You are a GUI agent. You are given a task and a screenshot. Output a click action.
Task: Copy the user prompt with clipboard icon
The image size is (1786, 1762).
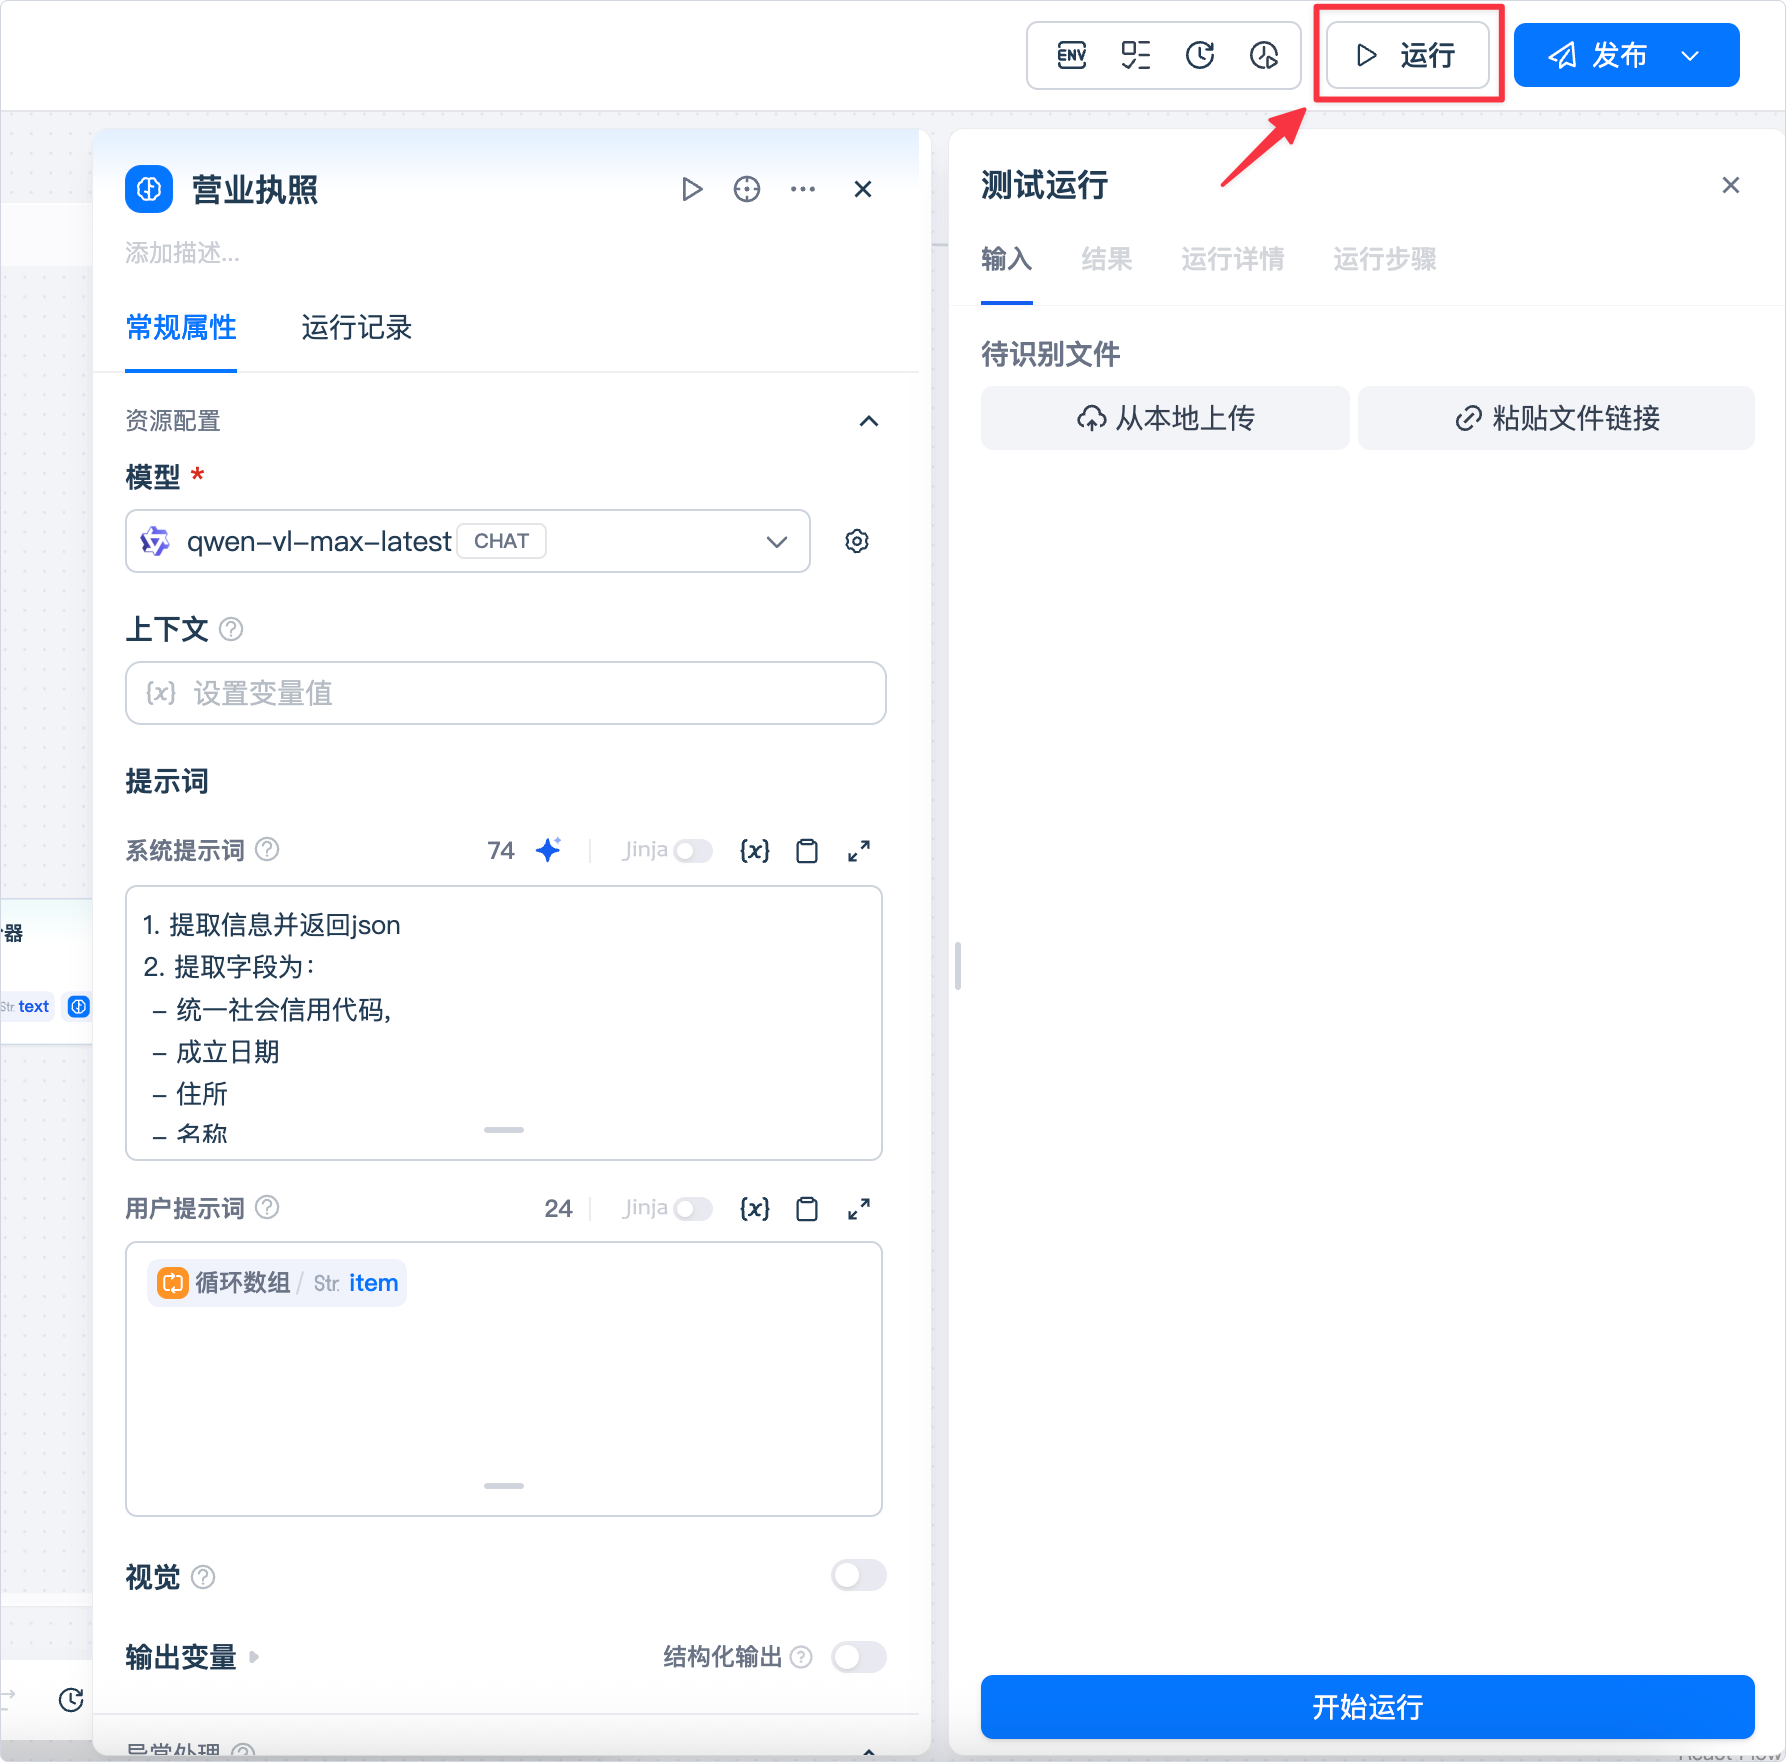pyautogui.click(x=806, y=1209)
